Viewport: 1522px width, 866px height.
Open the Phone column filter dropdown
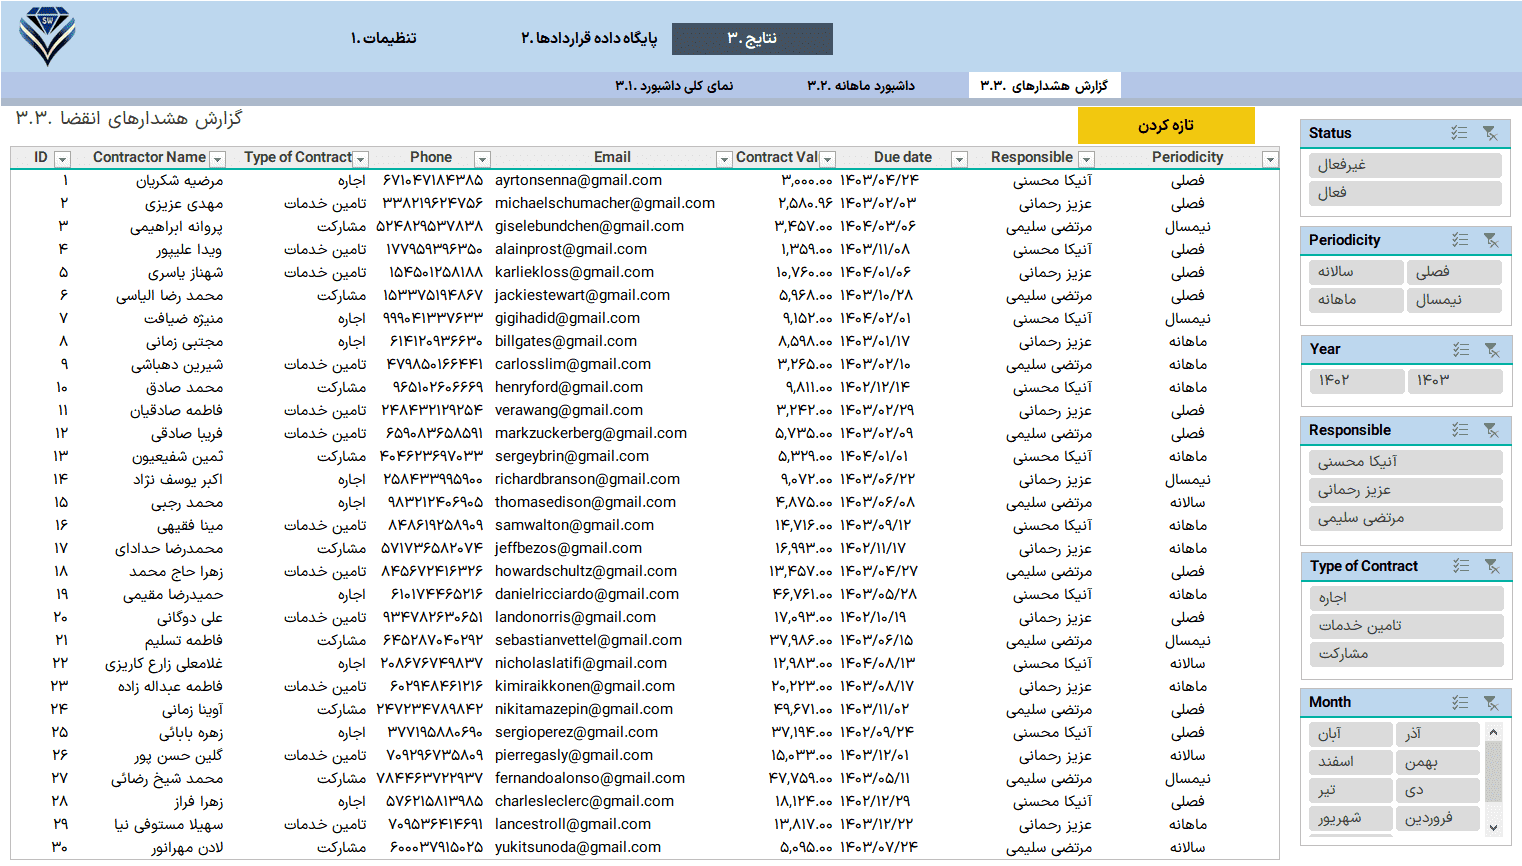tap(482, 159)
